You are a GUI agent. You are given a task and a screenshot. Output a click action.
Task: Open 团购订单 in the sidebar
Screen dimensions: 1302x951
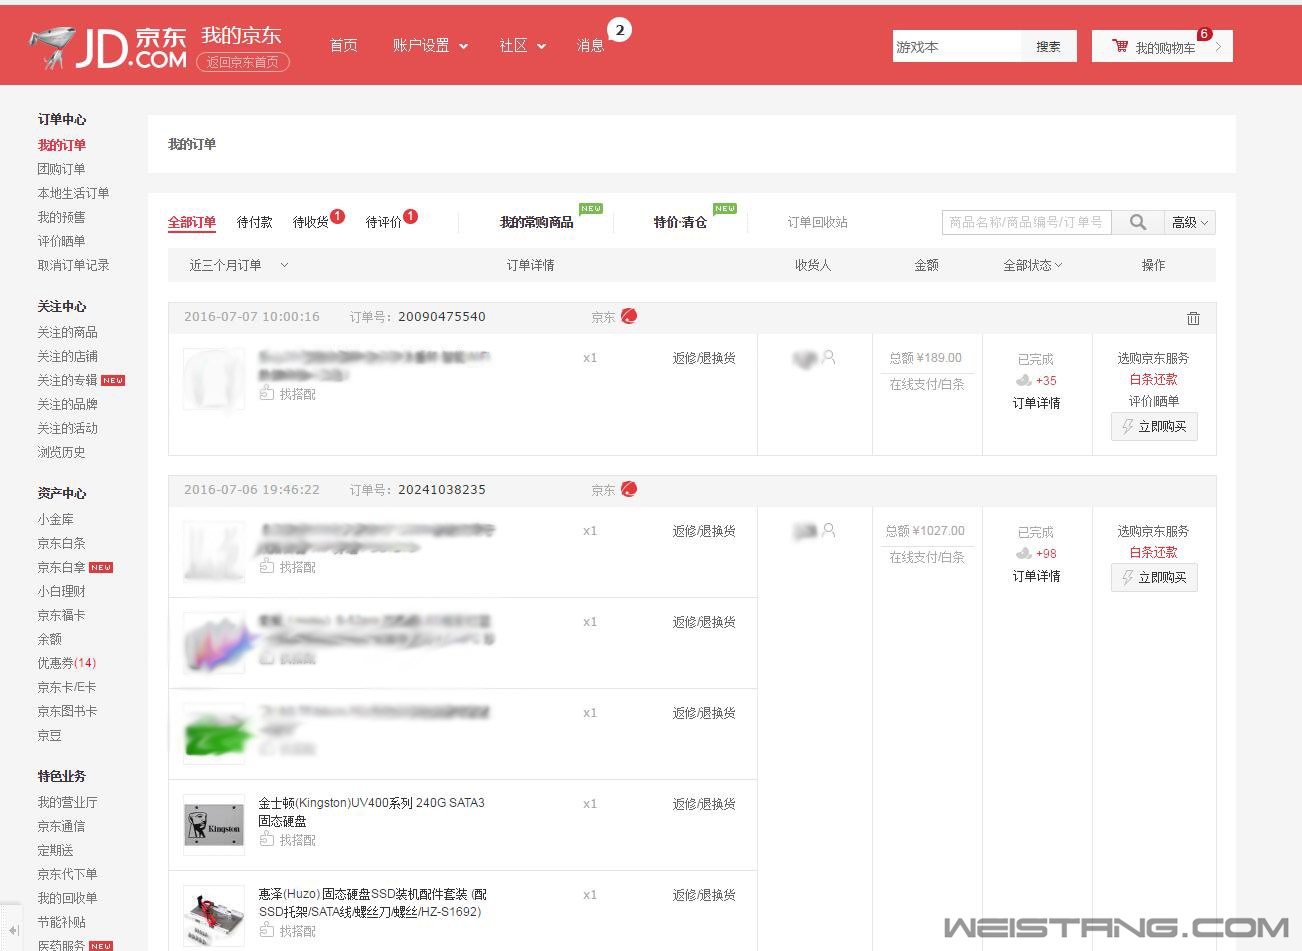click(x=62, y=169)
